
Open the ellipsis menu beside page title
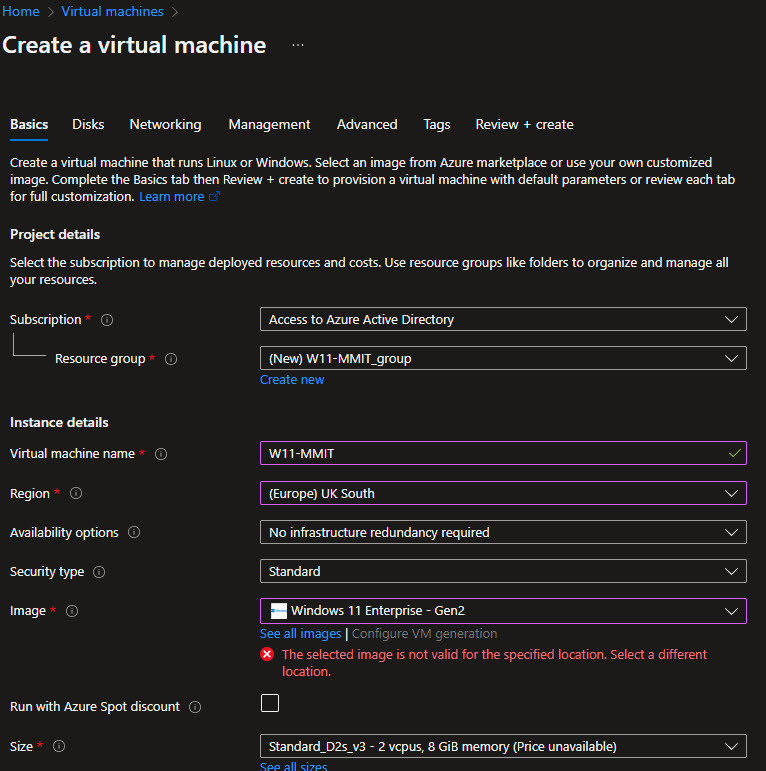point(298,45)
